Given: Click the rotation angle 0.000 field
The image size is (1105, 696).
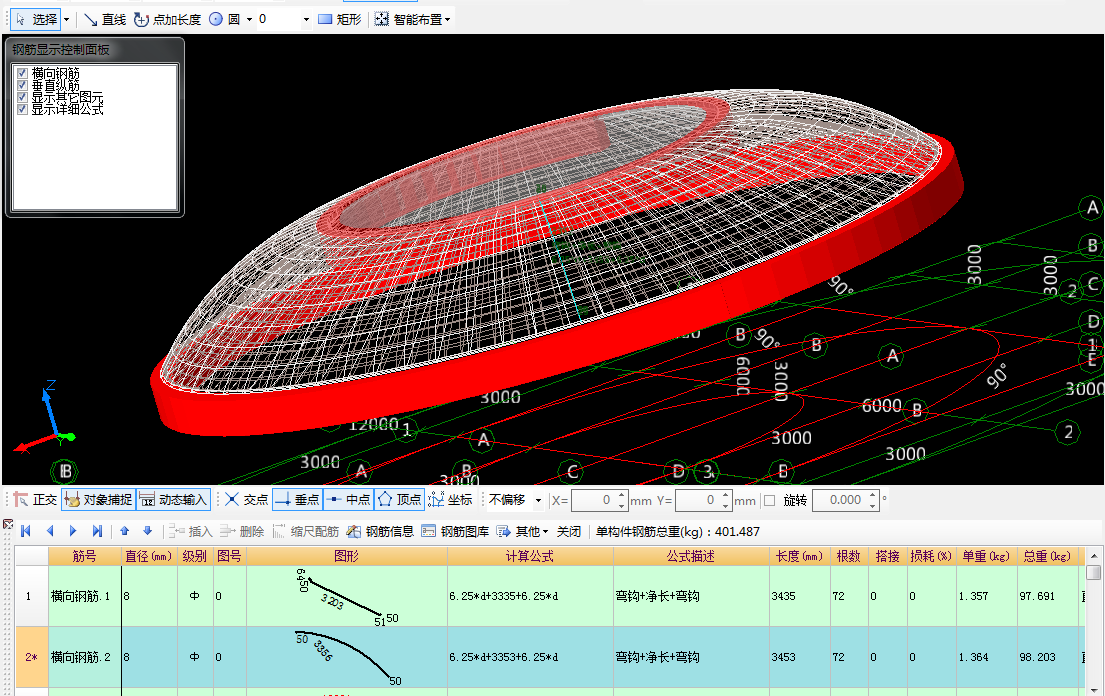Looking at the screenshot, I should [839, 500].
